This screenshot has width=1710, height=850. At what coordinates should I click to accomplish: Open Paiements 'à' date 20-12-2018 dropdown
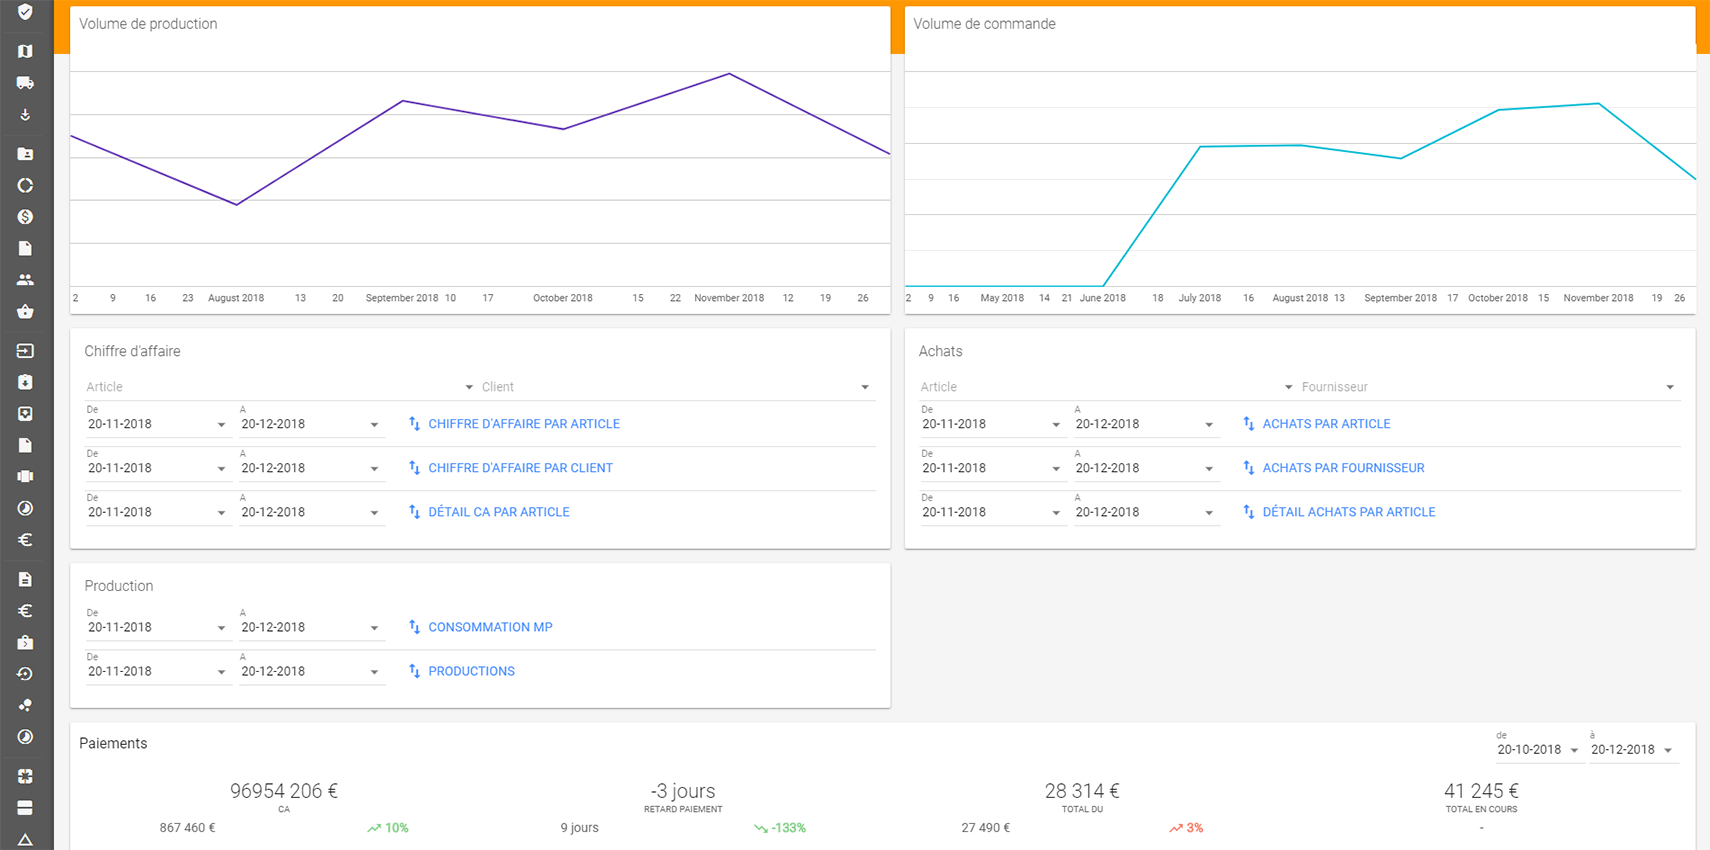1632,750
